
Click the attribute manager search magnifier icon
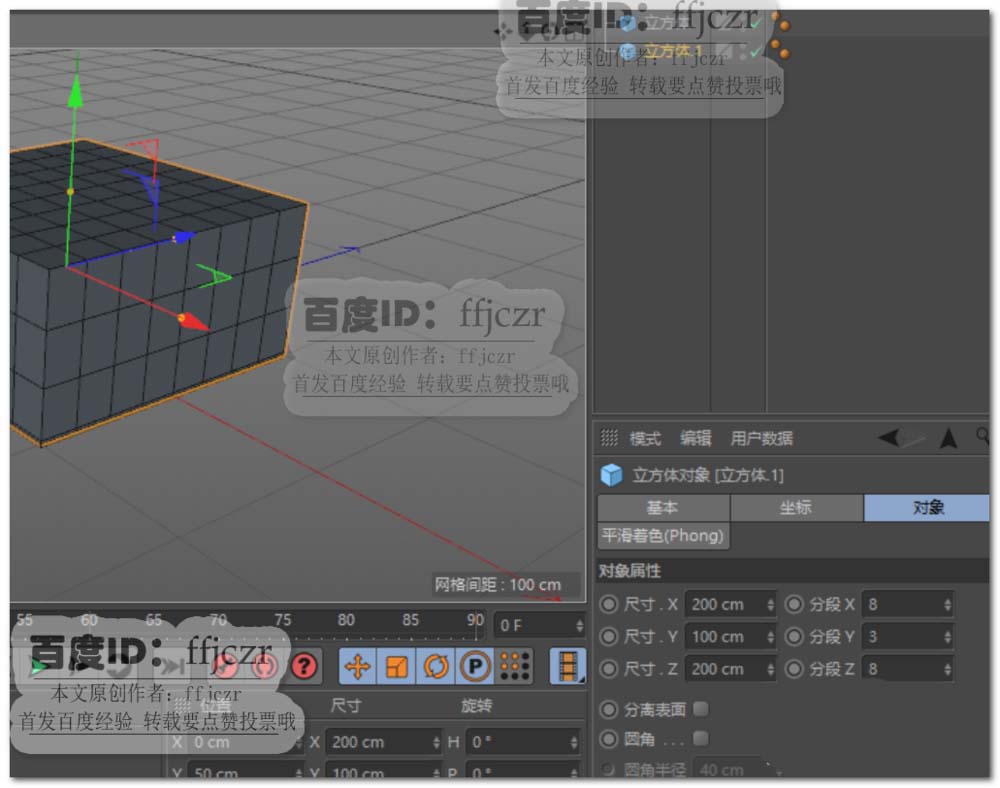[983, 437]
